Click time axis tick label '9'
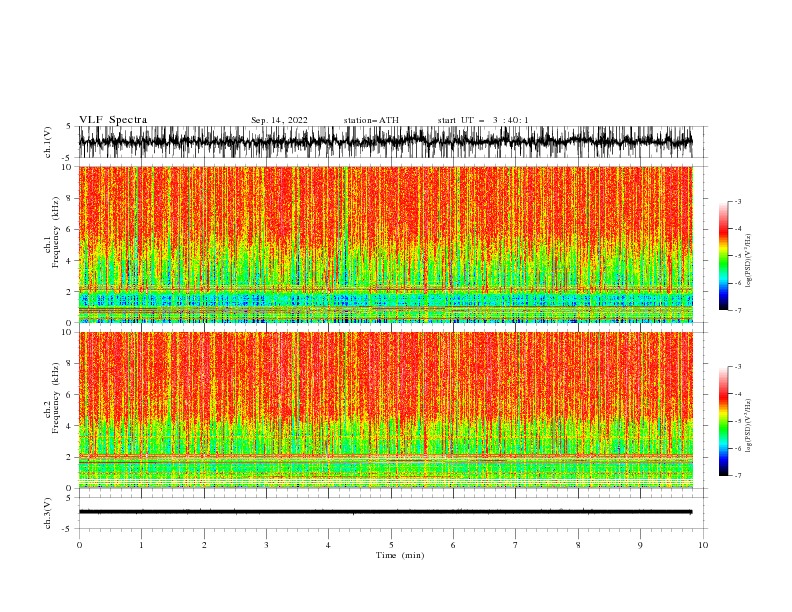Screen dimensions: 792x612 (x=640, y=545)
